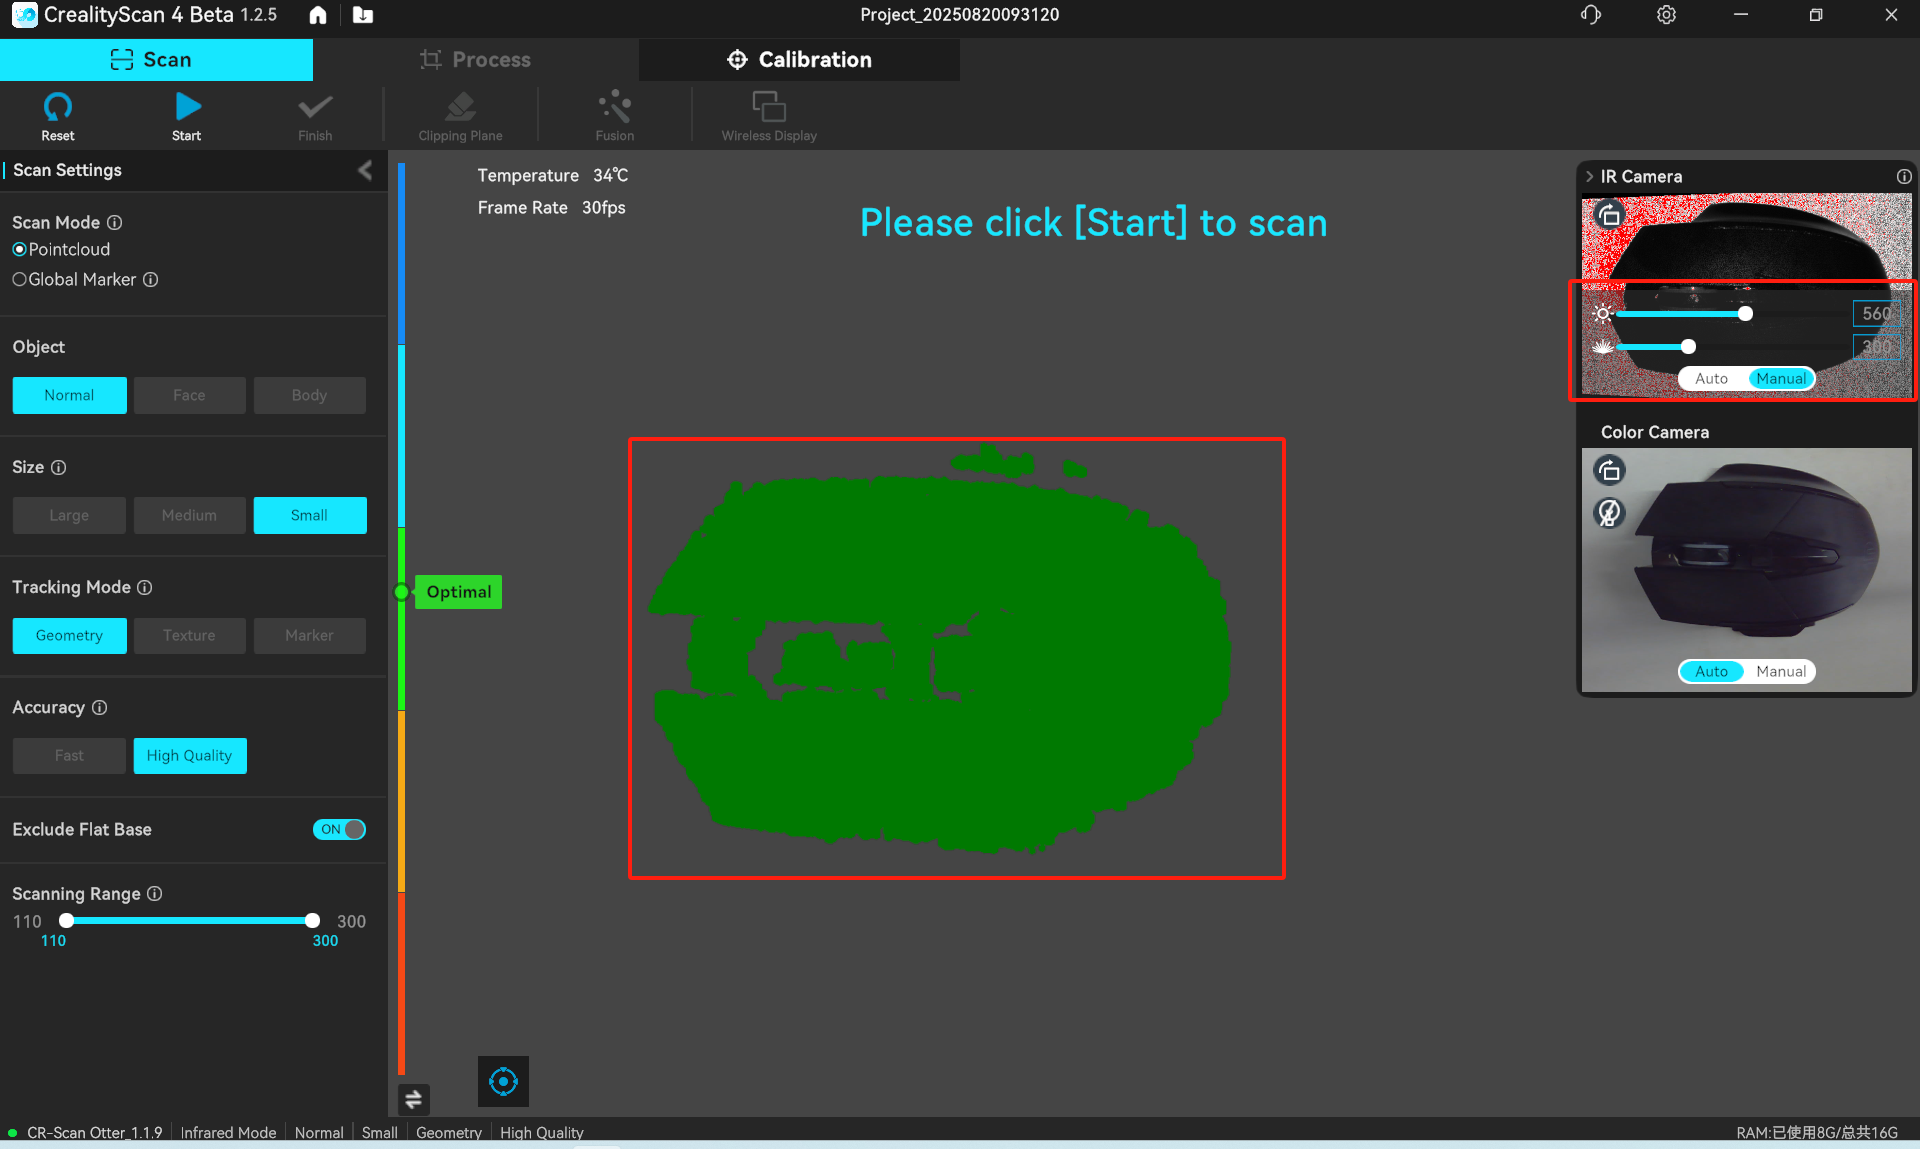Turn off Exclude Flat Base switch

[x=340, y=829]
